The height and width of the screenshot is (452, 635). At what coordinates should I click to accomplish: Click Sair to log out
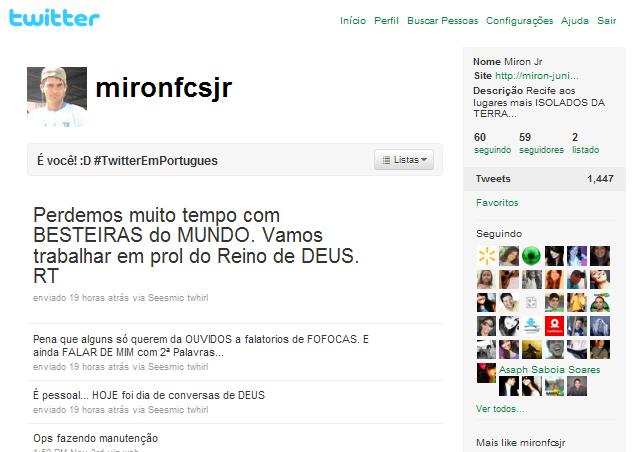pos(607,21)
